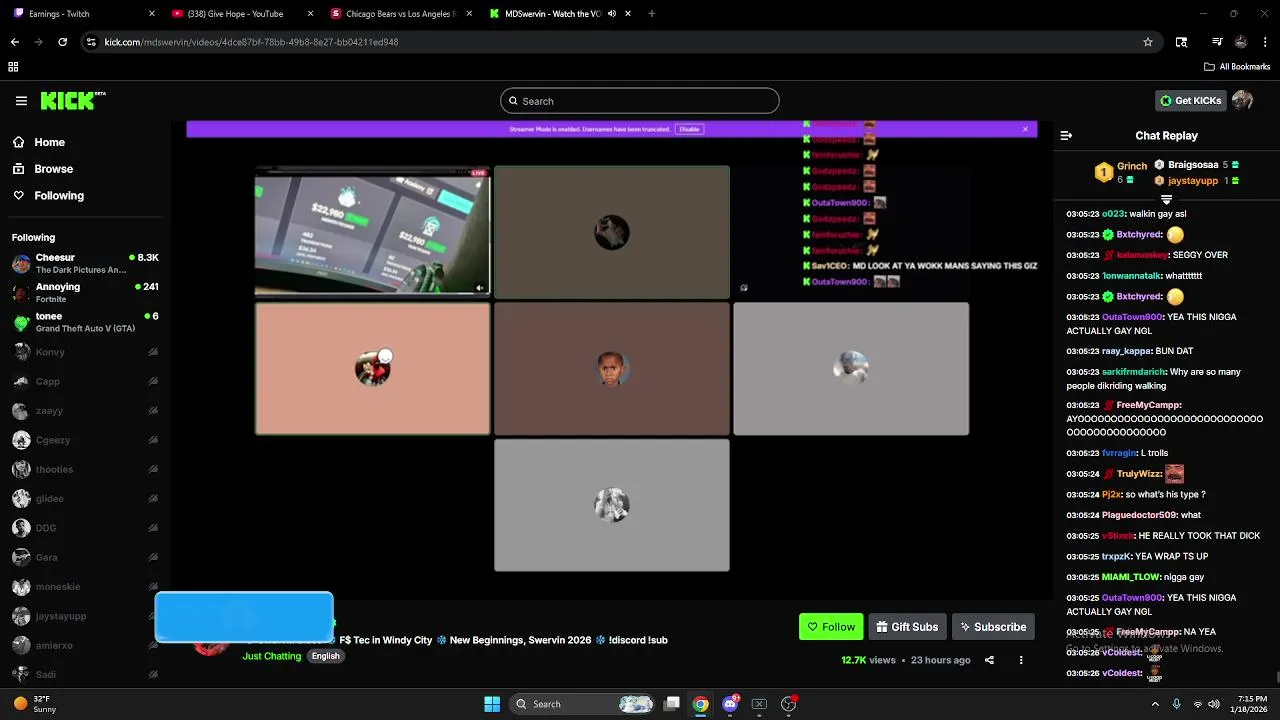This screenshot has width=1280, height=720.
Task: Open video more options menu
Action: (x=1021, y=660)
